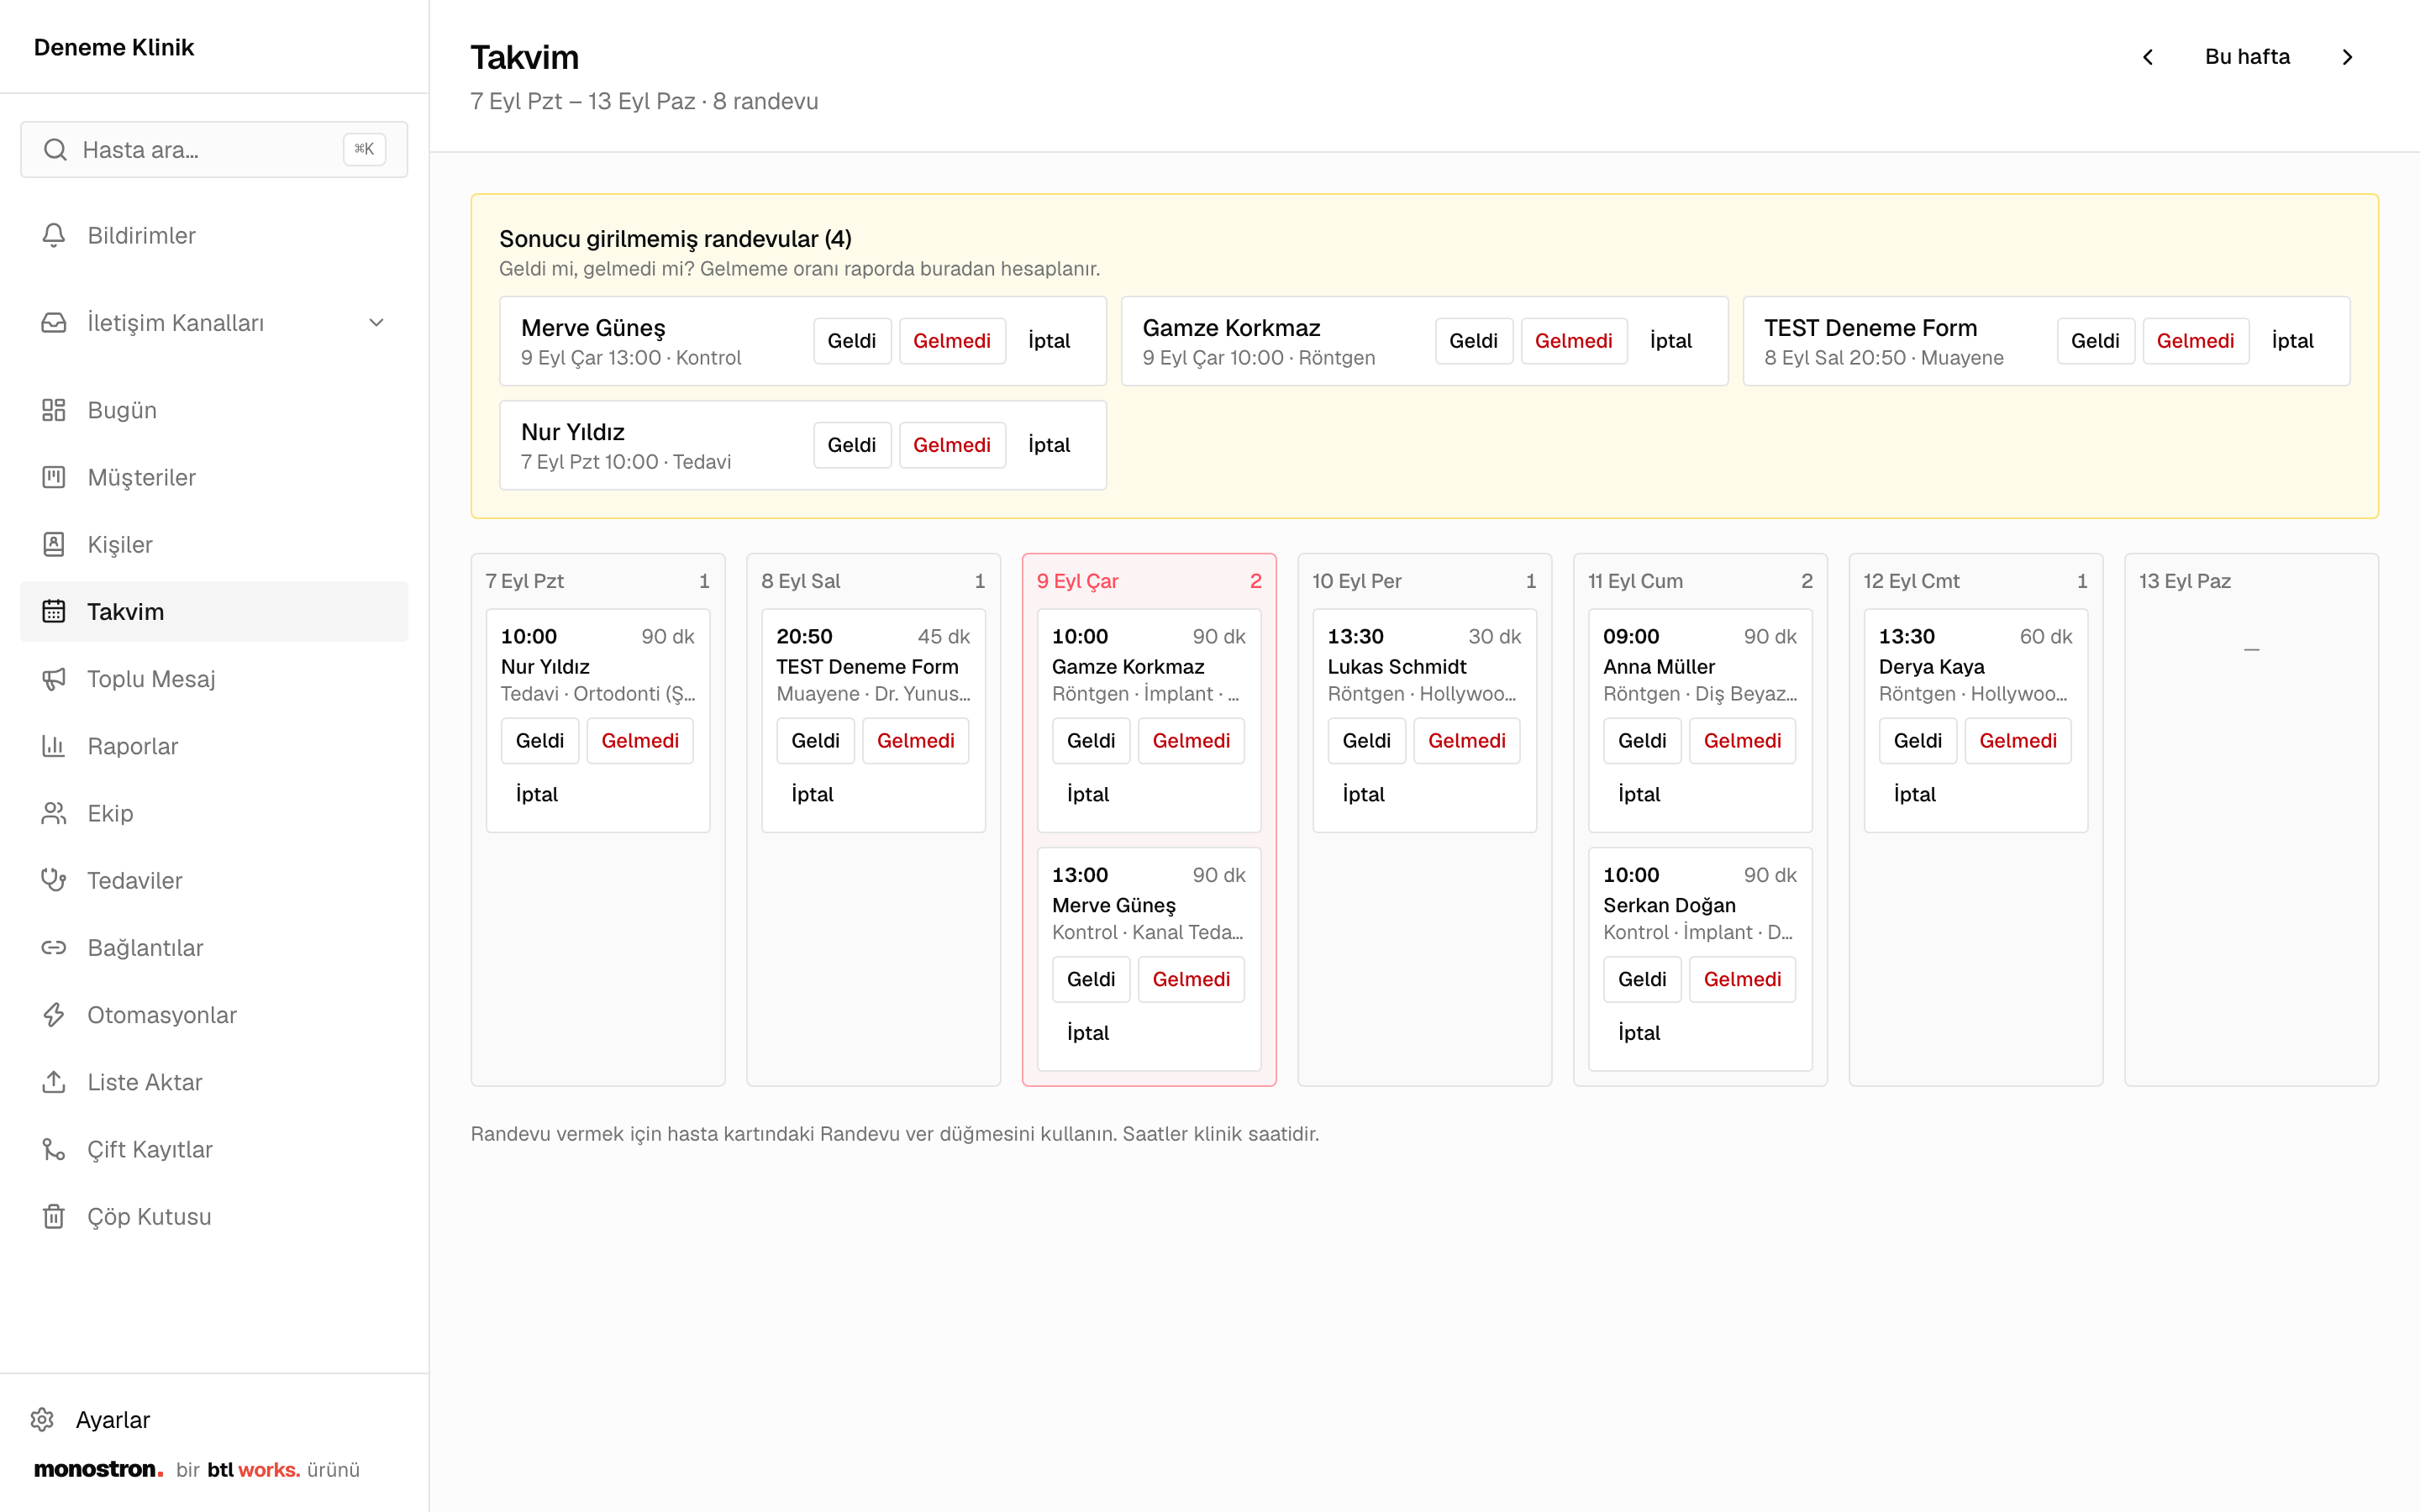Click the Müşteriler board icon
Screen dimensions: 2420x1512
(54, 477)
